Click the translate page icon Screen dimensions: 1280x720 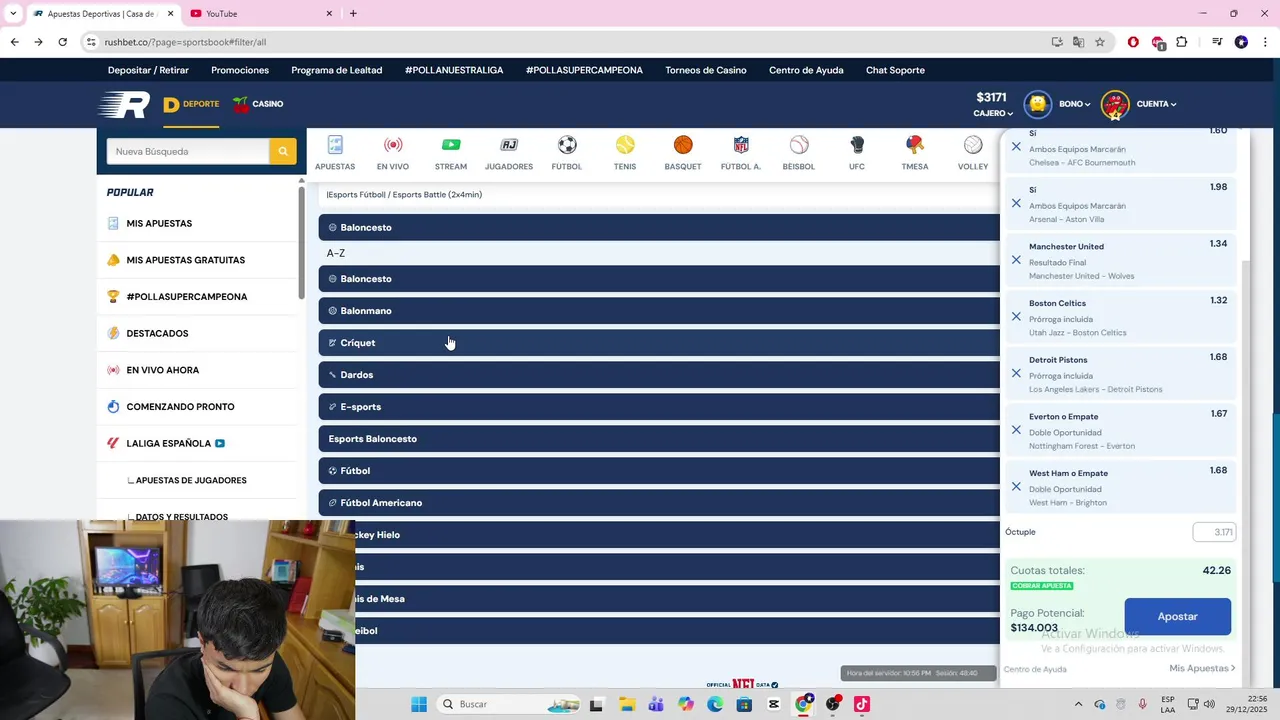point(1079,42)
